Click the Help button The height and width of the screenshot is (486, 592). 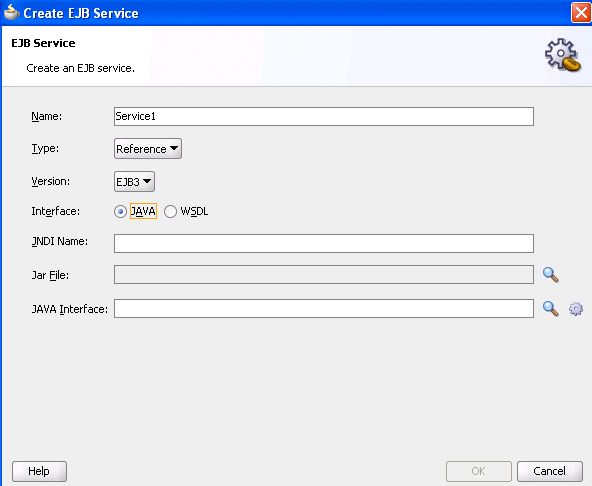(39, 471)
